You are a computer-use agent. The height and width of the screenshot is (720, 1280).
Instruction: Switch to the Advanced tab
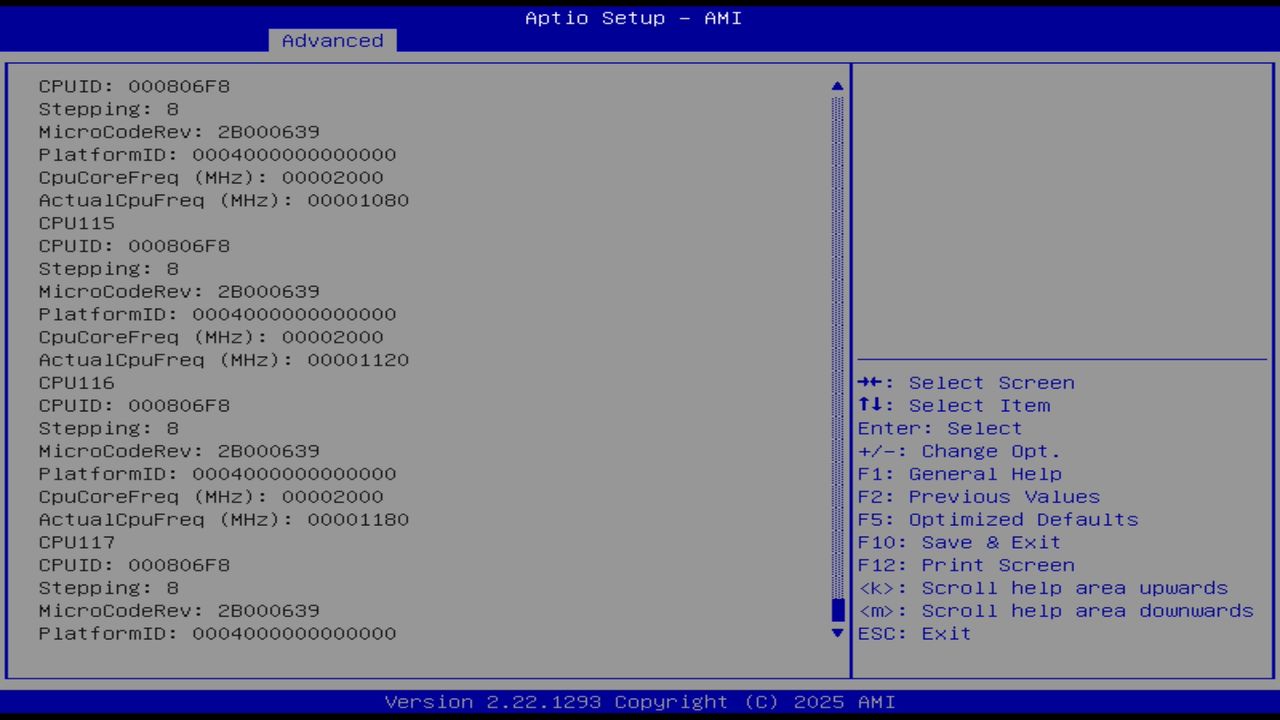point(331,40)
